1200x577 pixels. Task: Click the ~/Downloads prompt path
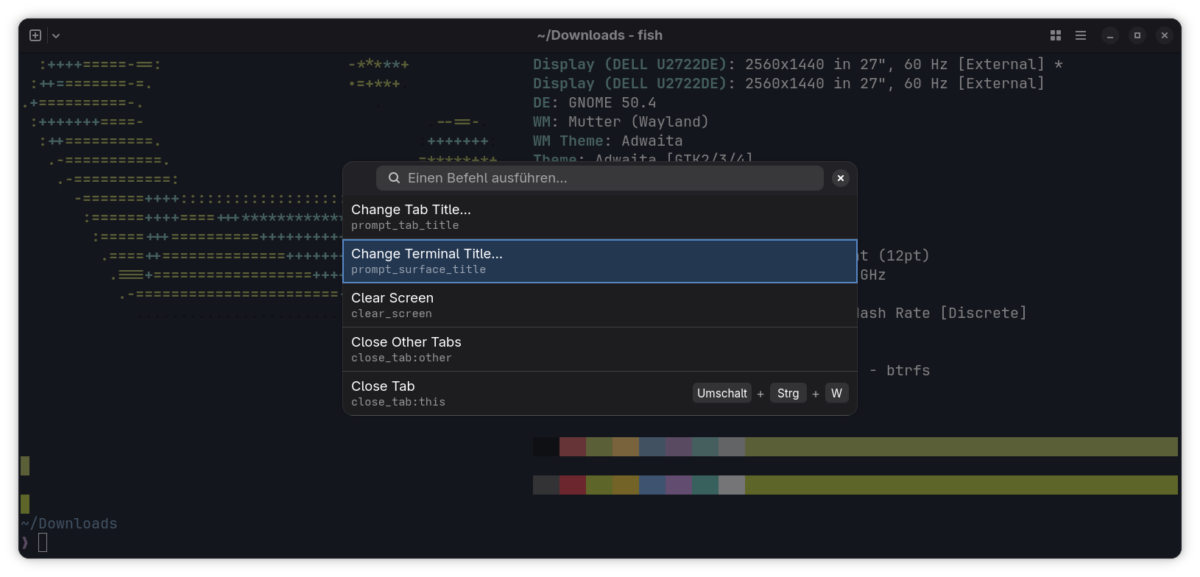[69, 523]
